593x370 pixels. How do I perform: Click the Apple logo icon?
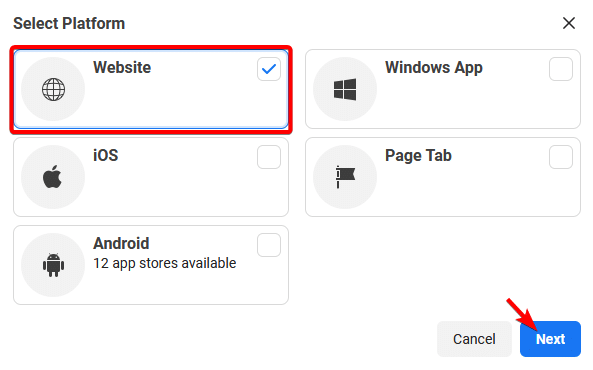coord(53,176)
